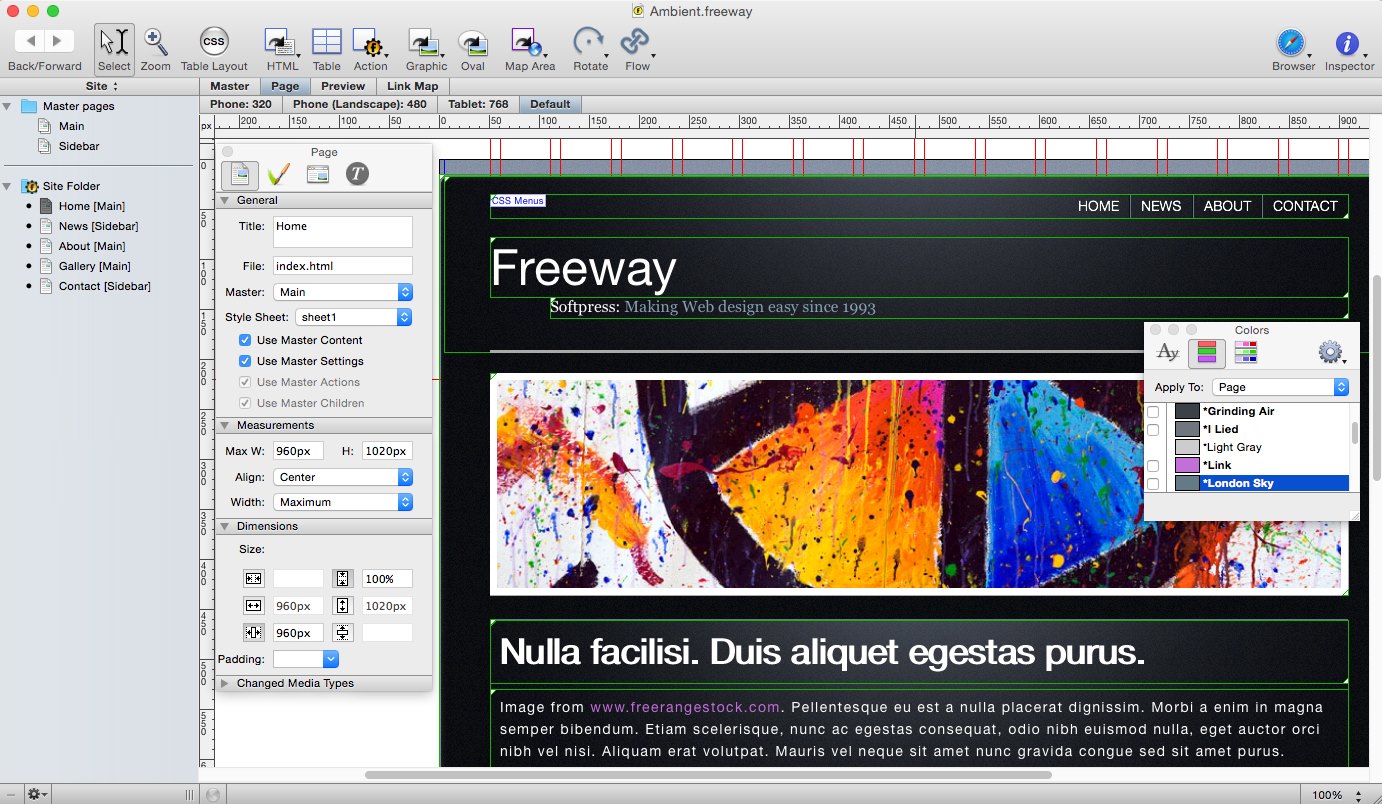Select the Zoom tool in toolbar

coord(155,43)
